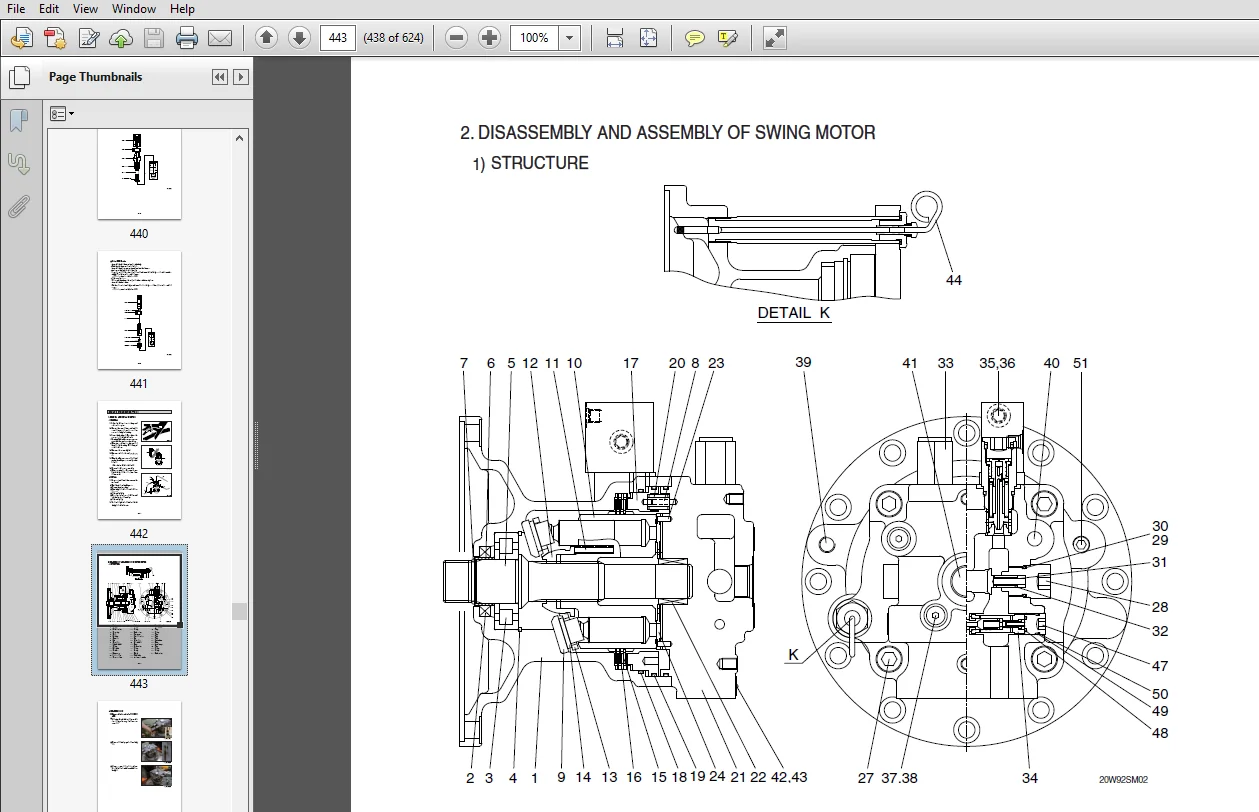Zoom in with the plus button
Screen dimensions: 1259x812
tap(490, 38)
